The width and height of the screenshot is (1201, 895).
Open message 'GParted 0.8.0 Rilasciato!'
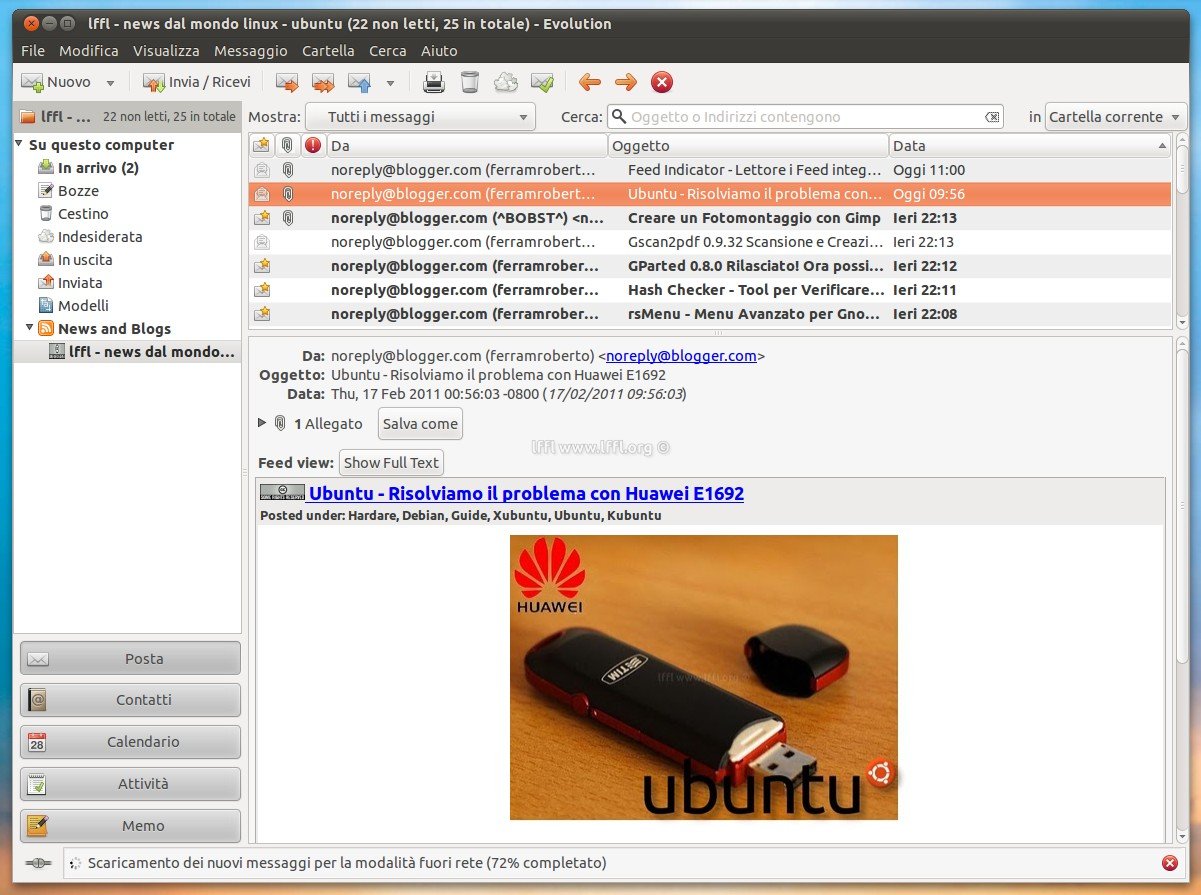click(710, 266)
